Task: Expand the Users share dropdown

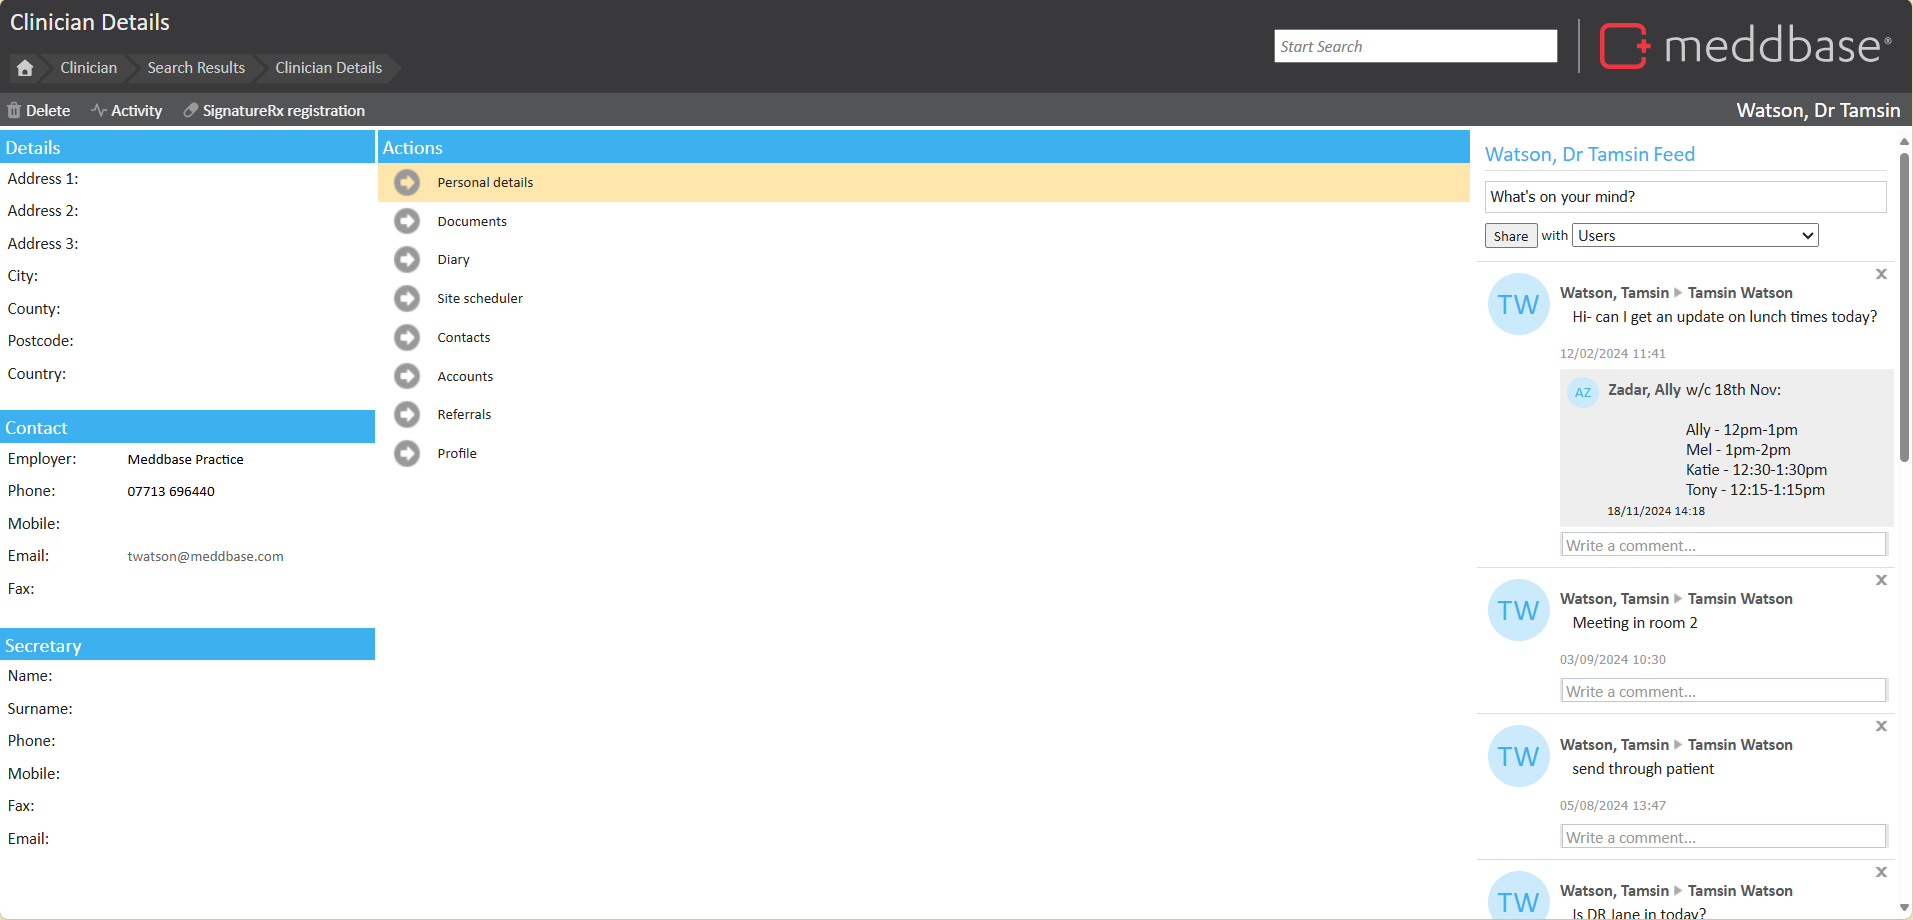Action: click(x=1695, y=236)
